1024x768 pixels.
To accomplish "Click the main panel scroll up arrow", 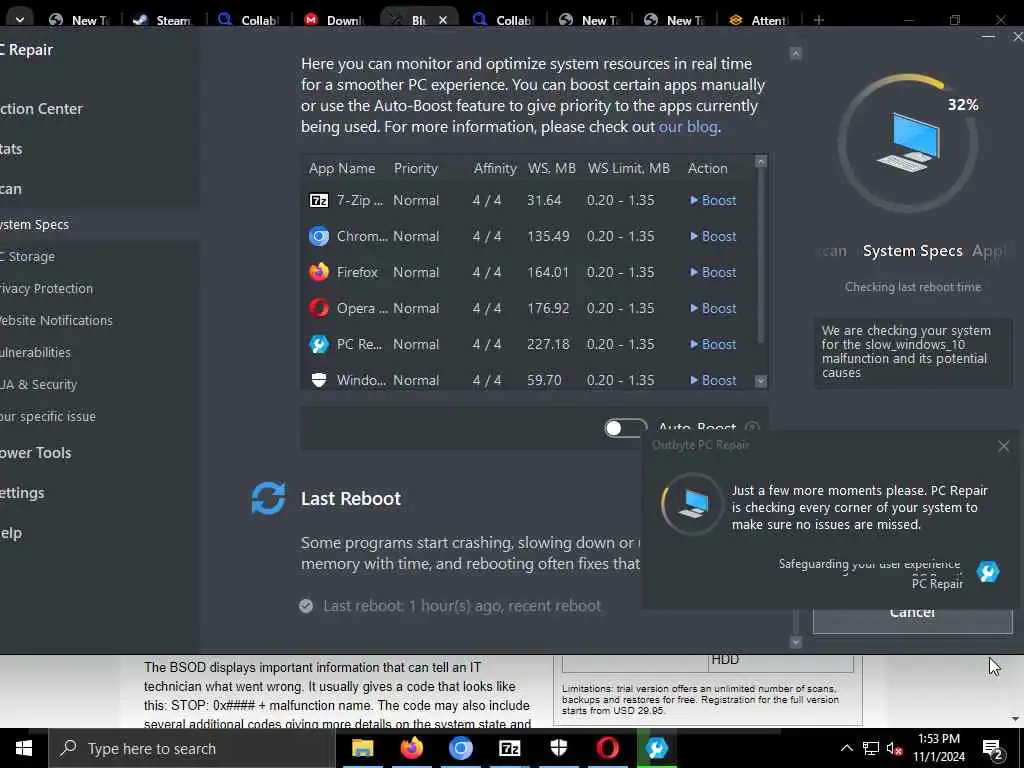I will coord(795,54).
